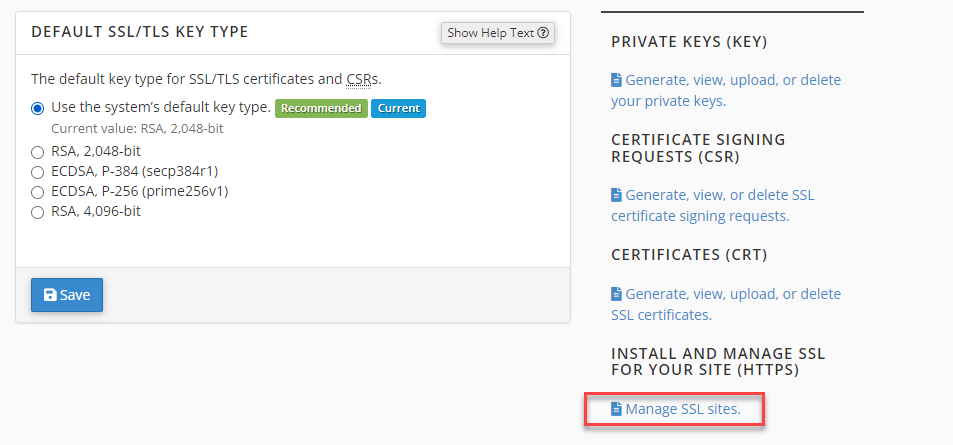This screenshot has width=953, height=445.
Task: Click the document icon beside private keys link
Action: coord(617,80)
